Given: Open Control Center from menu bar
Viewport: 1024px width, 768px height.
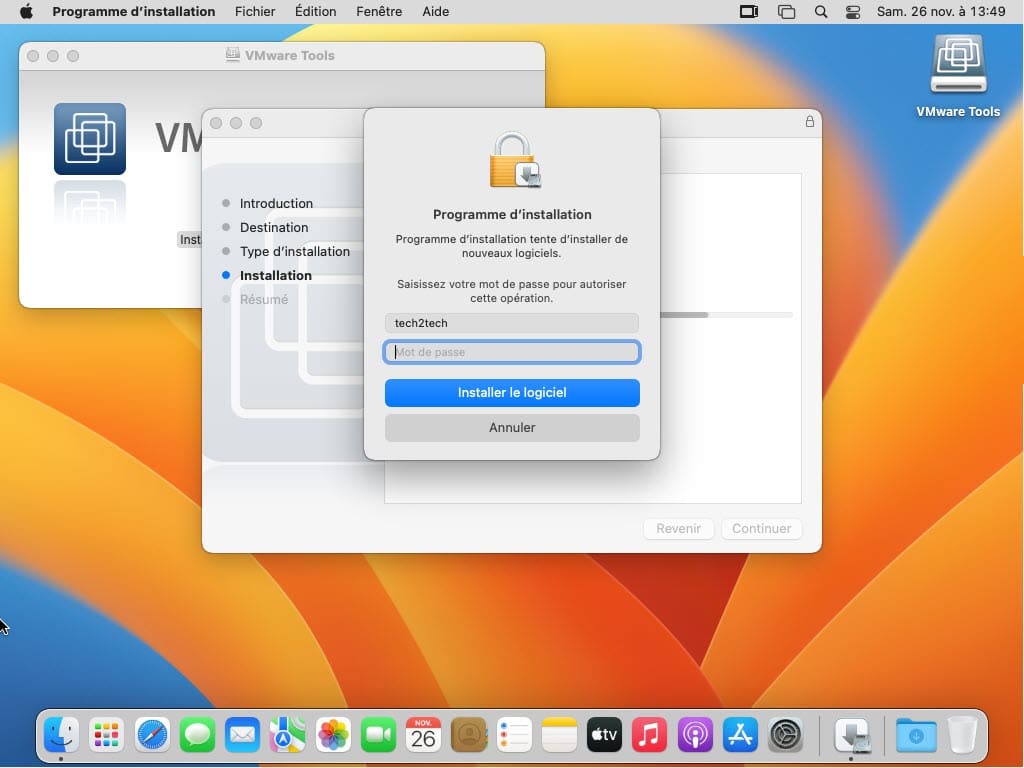Looking at the screenshot, I should pyautogui.click(x=853, y=12).
